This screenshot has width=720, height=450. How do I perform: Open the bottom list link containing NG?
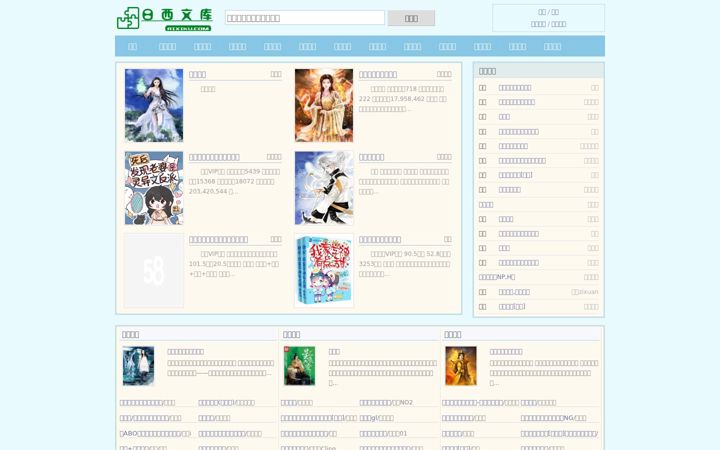click(x=553, y=418)
